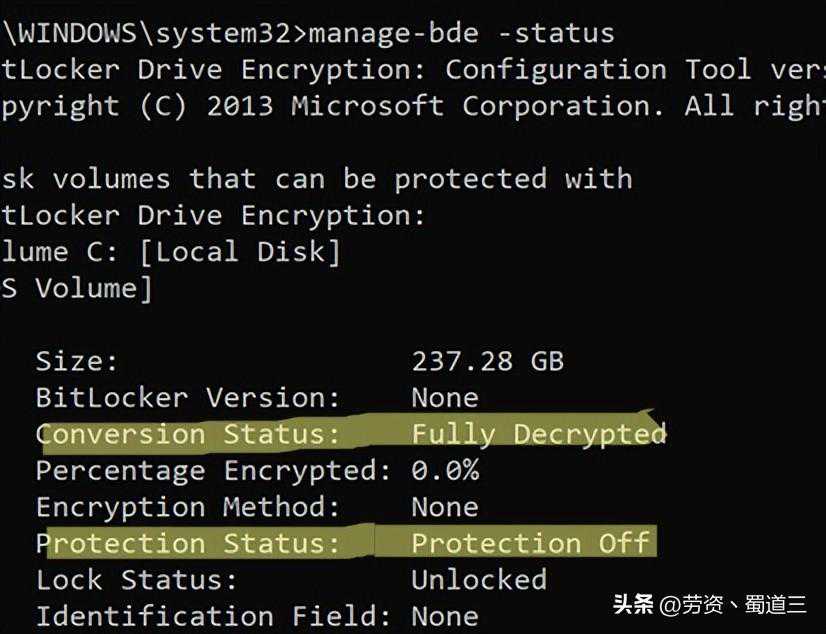
Task: Click the 0.0% encrypted value
Action: (x=445, y=470)
